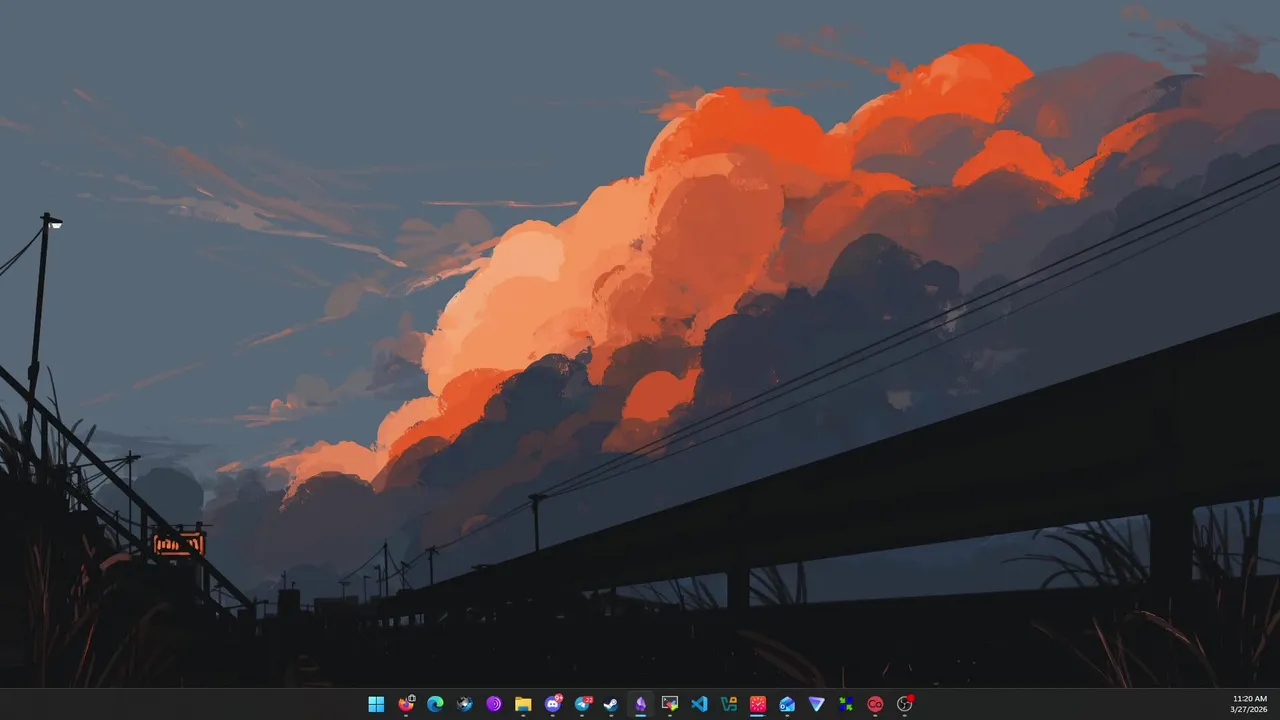
Task: Open Visual Studio Code from taskbar
Action: [x=699, y=704]
